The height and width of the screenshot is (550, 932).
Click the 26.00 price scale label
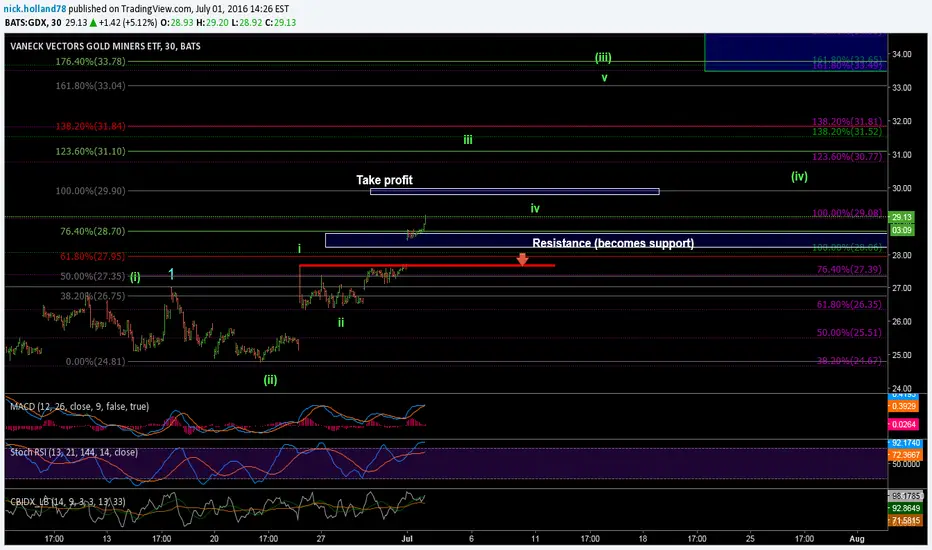tap(902, 322)
